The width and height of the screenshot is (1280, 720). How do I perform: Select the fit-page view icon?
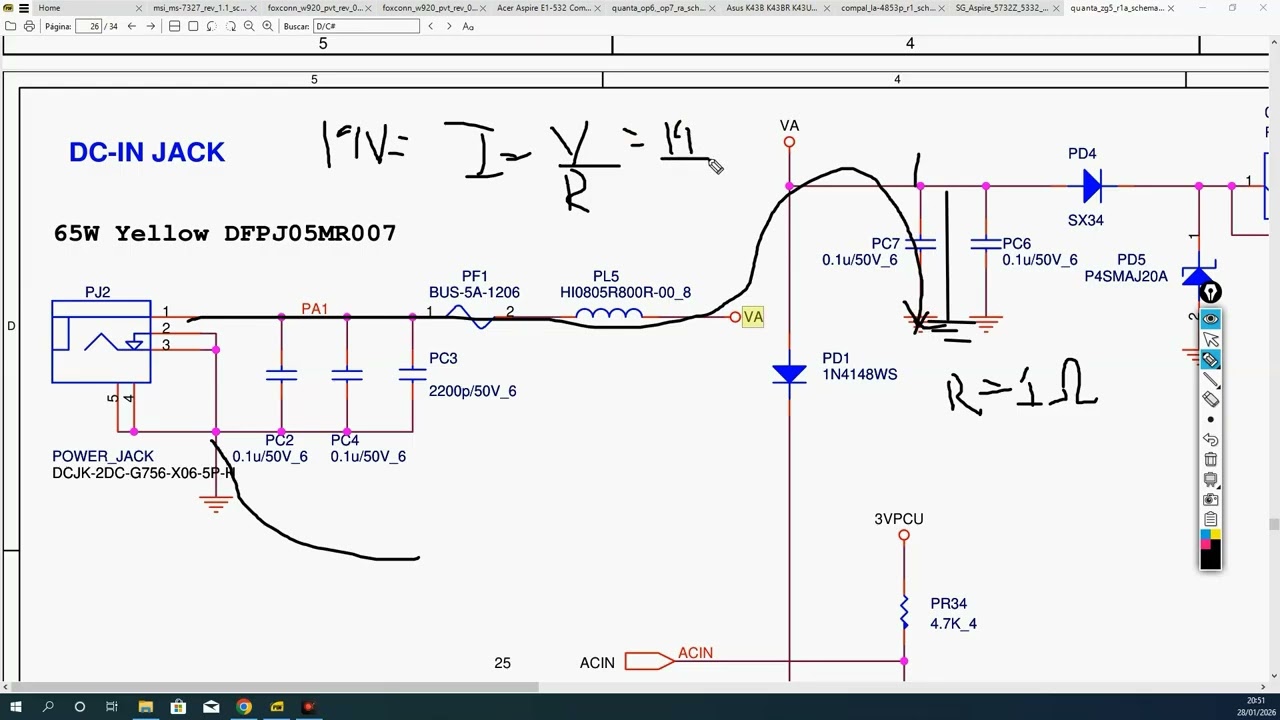(x=193, y=26)
